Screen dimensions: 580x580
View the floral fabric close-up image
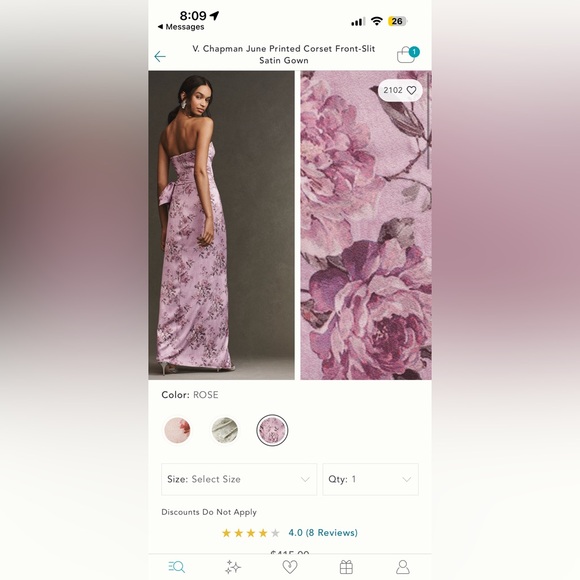pyautogui.click(x=366, y=225)
